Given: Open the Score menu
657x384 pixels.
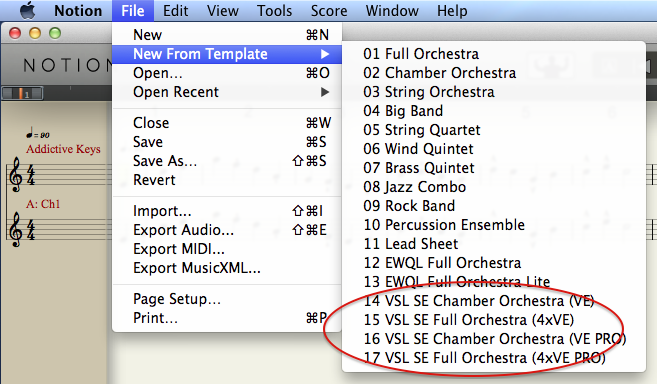Looking at the screenshot, I should click(329, 10).
